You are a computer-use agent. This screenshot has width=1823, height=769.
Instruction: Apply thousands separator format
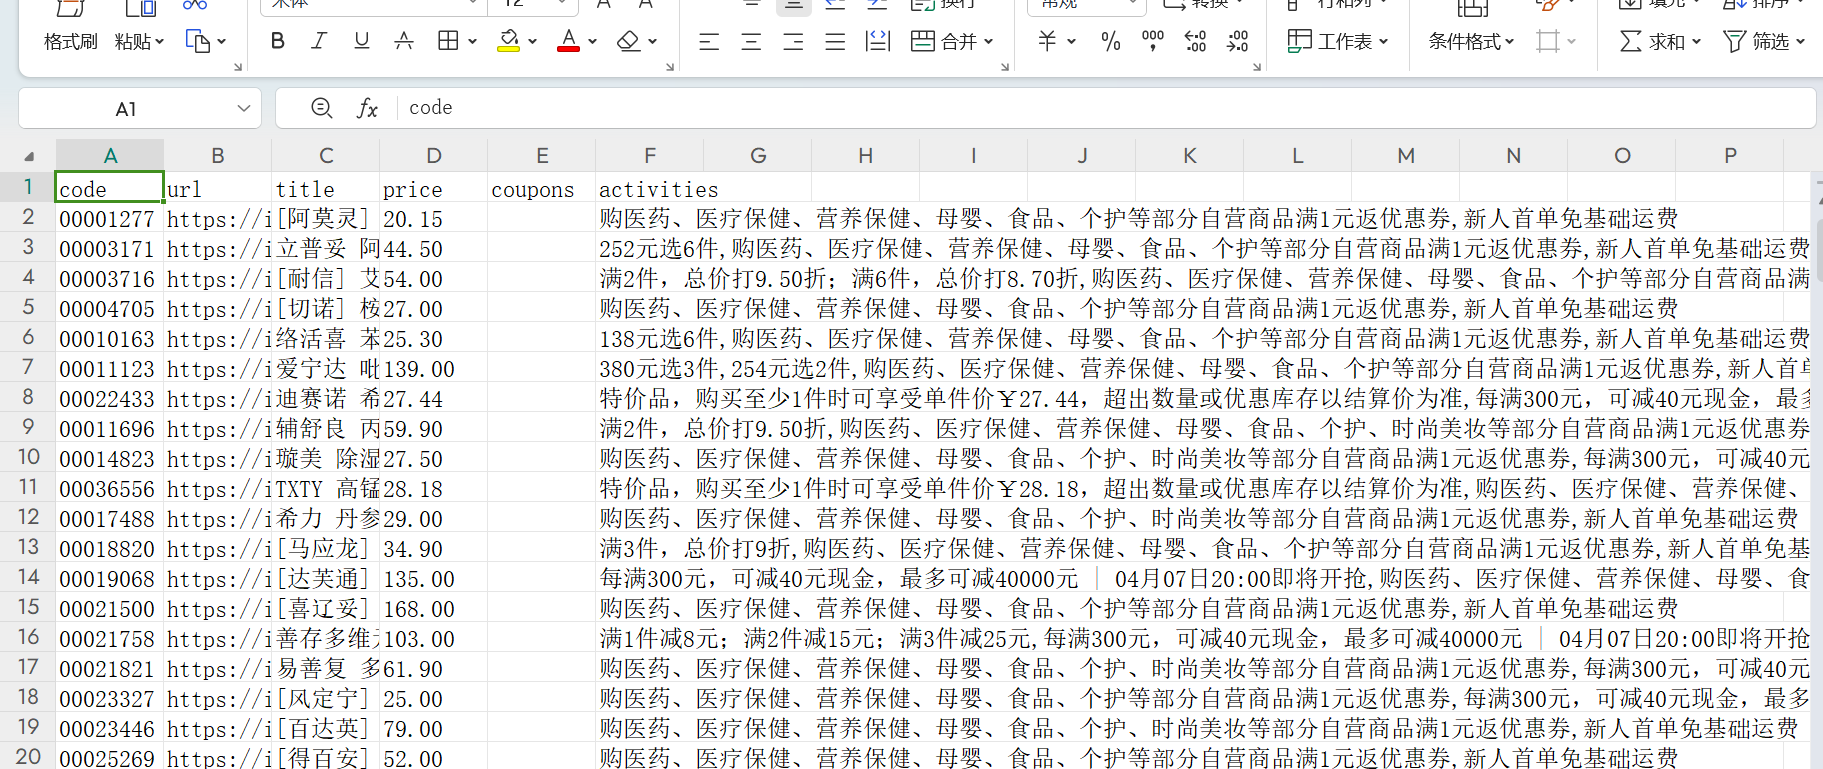pos(1153,42)
